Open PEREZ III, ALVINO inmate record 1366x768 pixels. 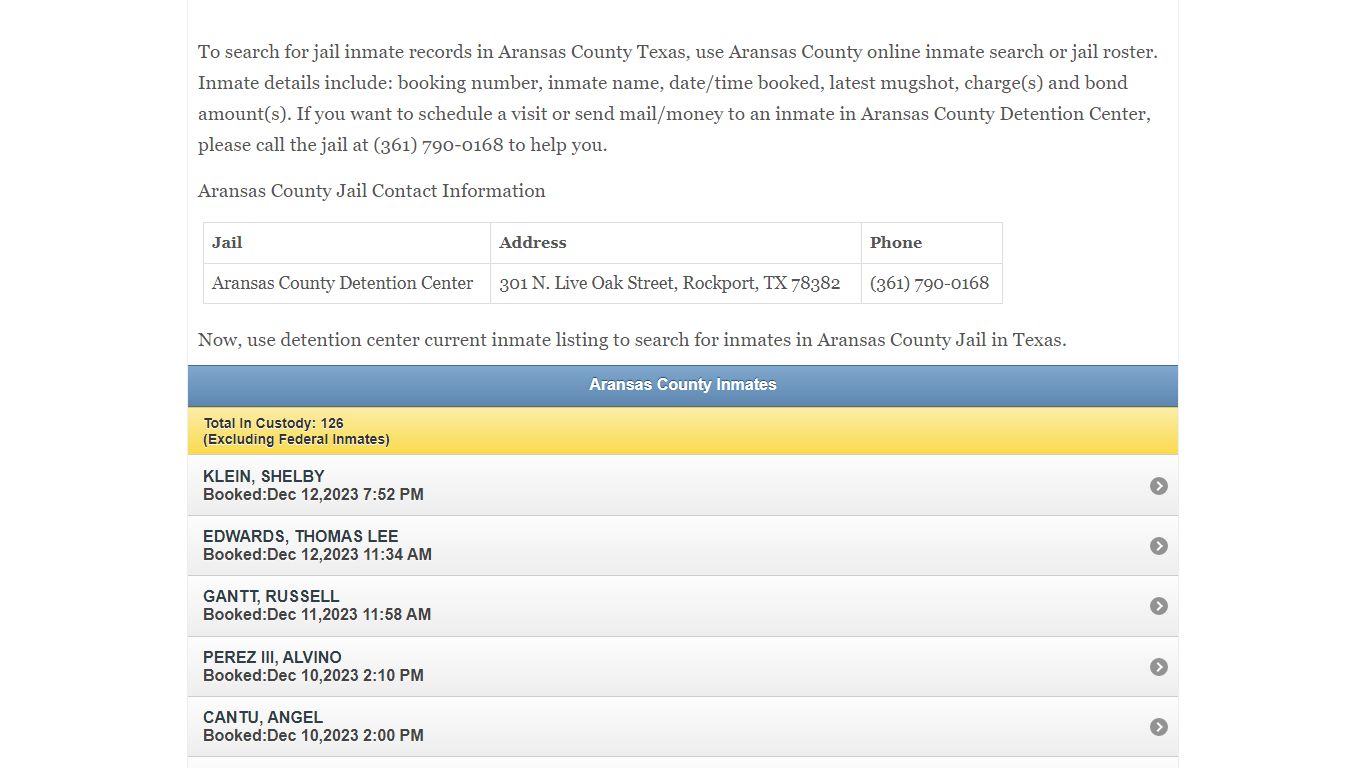682,666
